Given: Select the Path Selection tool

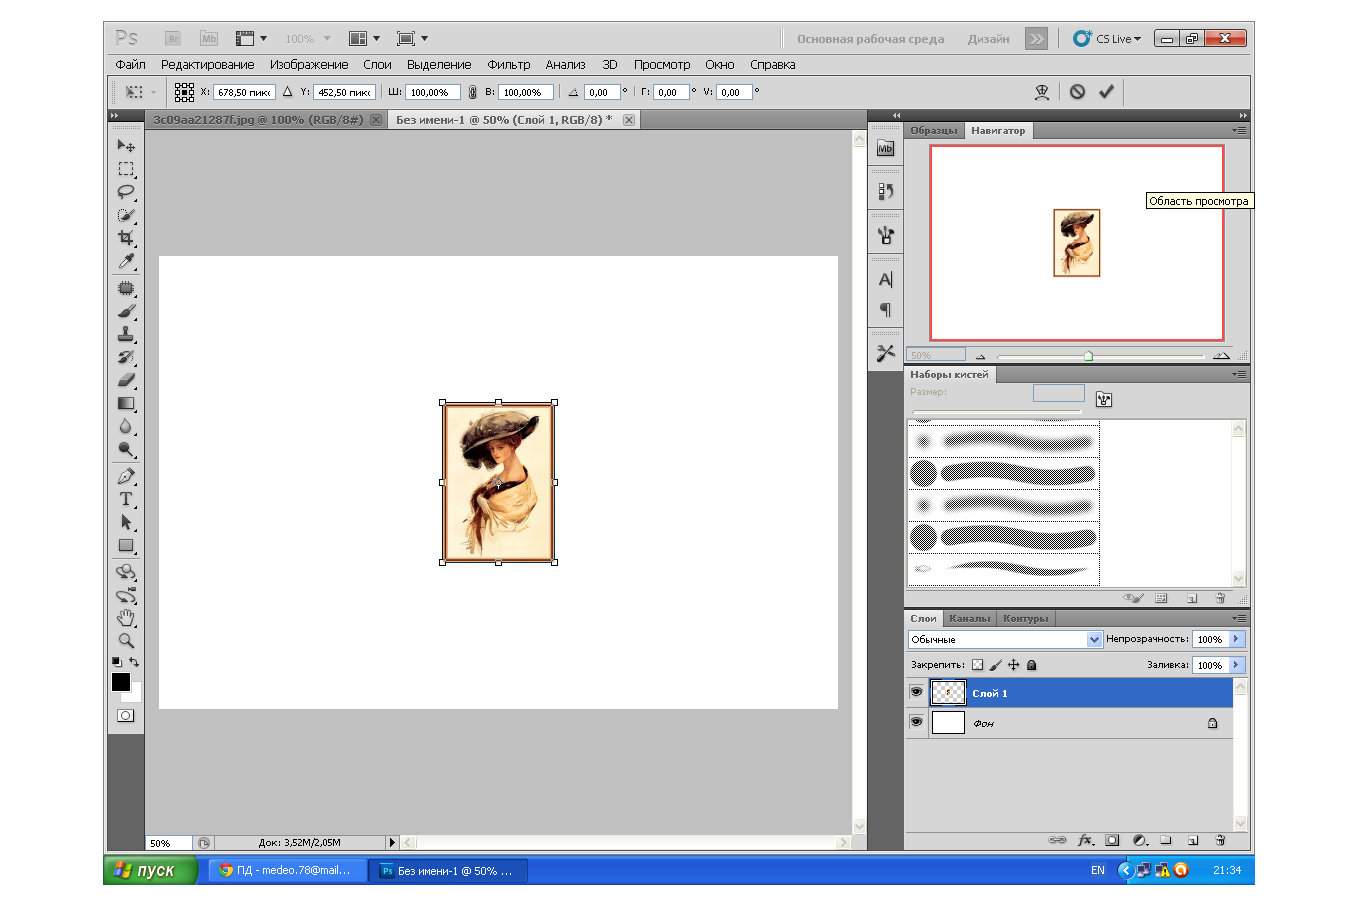Looking at the screenshot, I should 126,523.
